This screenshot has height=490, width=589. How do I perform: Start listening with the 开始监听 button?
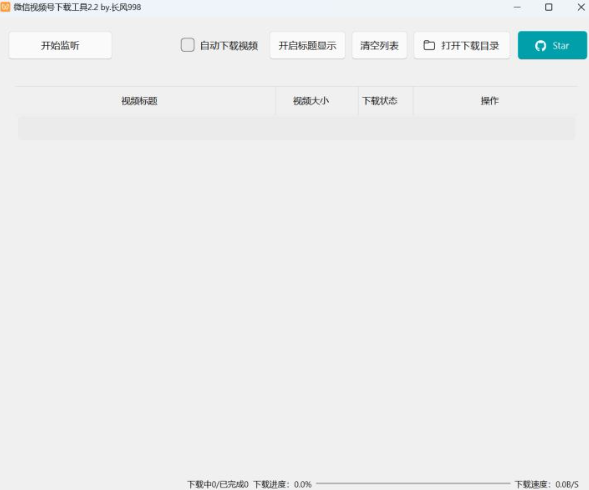(60, 45)
